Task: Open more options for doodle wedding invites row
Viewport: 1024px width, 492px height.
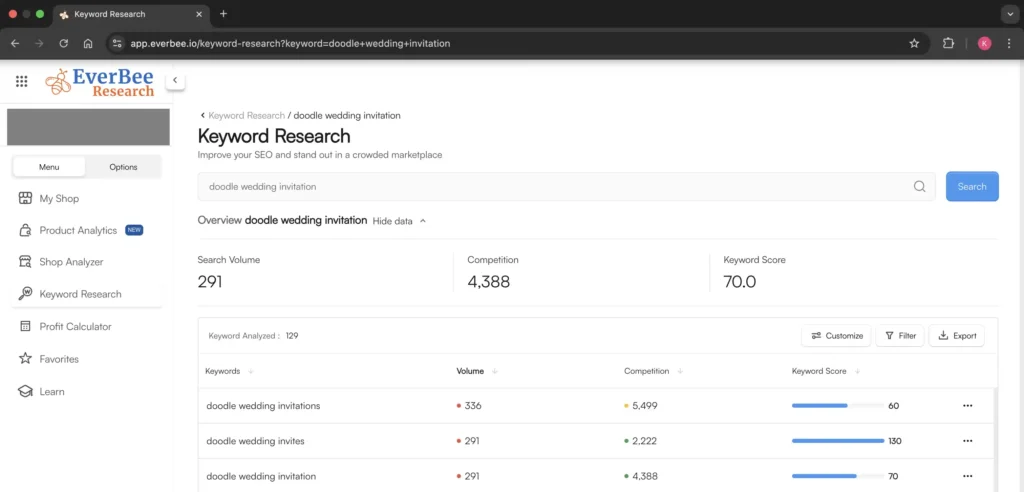Action: click(967, 441)
